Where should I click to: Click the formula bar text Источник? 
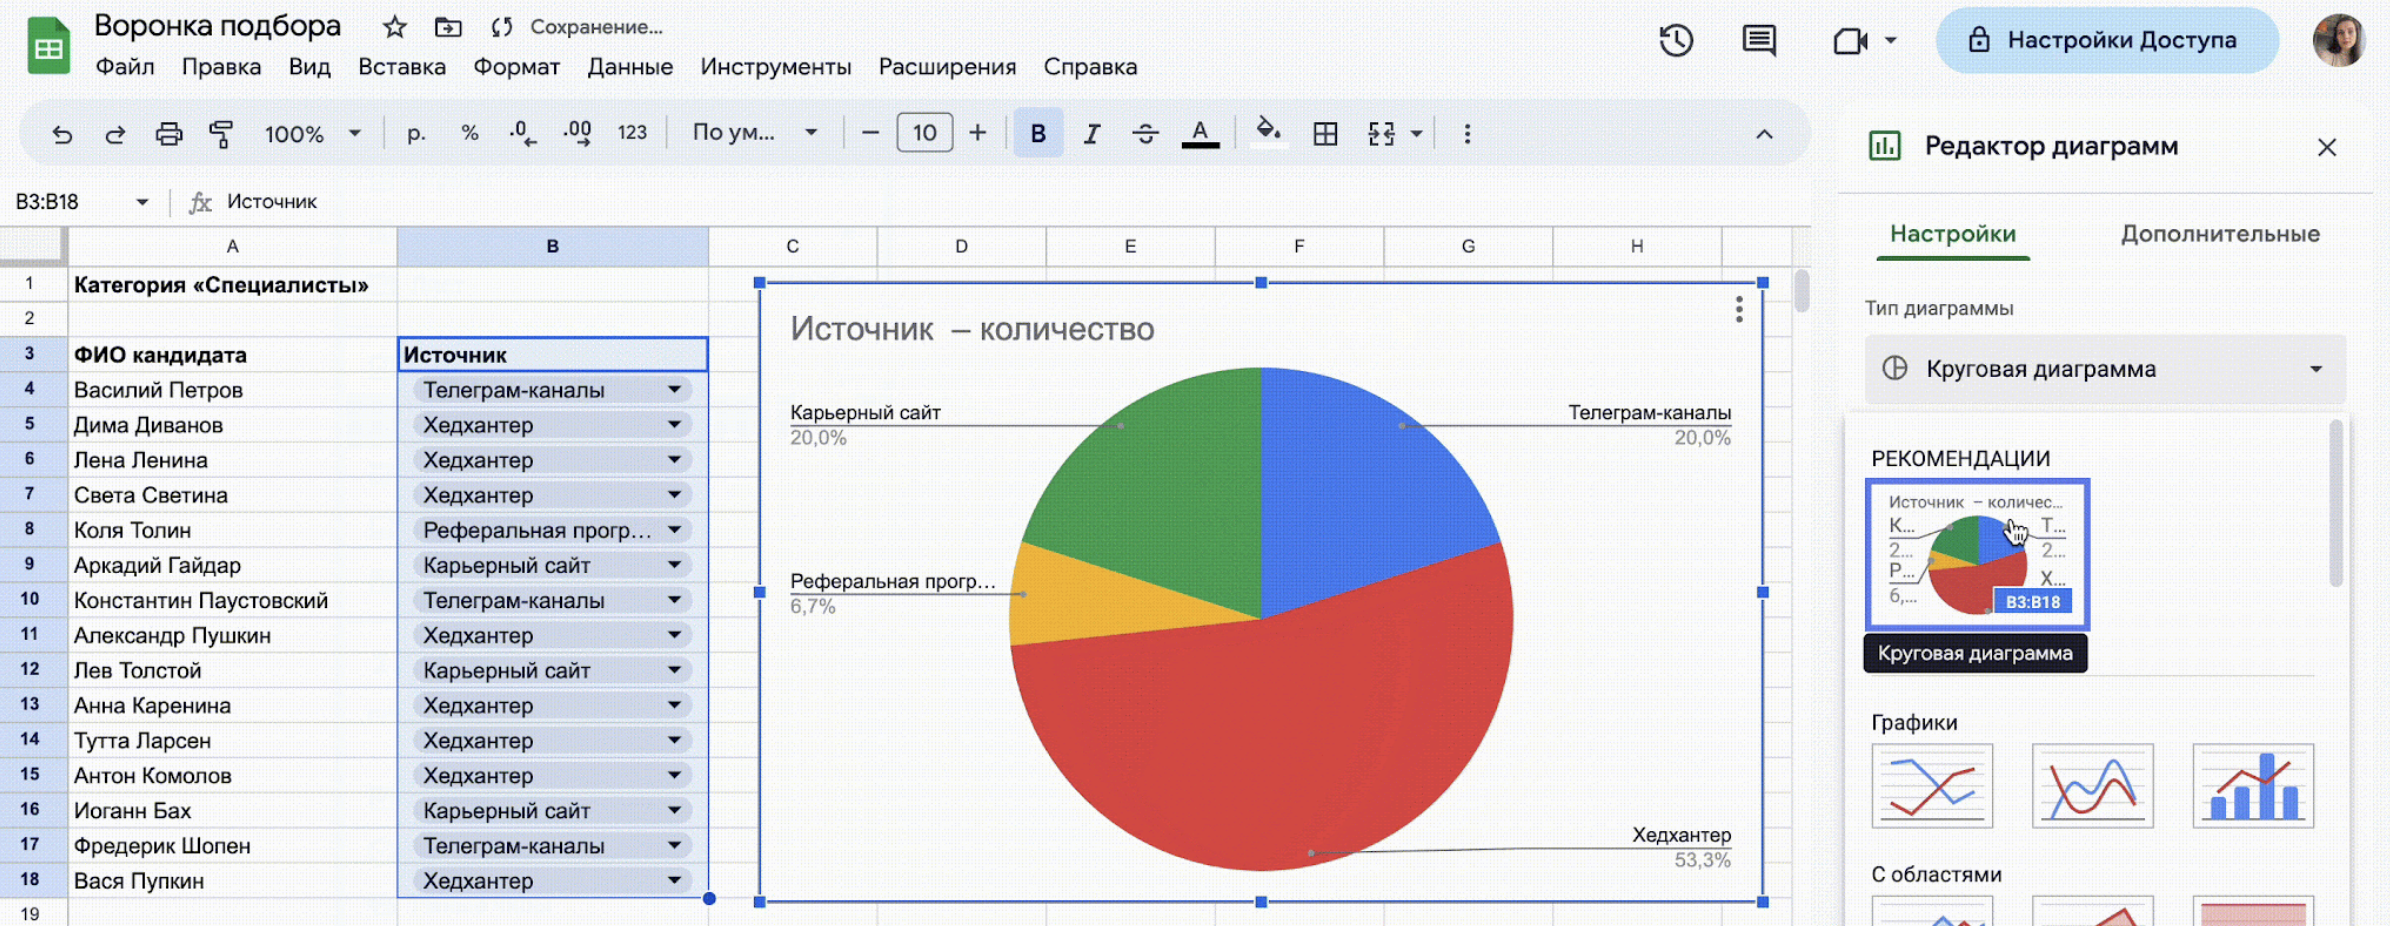(x=271, y=202)
